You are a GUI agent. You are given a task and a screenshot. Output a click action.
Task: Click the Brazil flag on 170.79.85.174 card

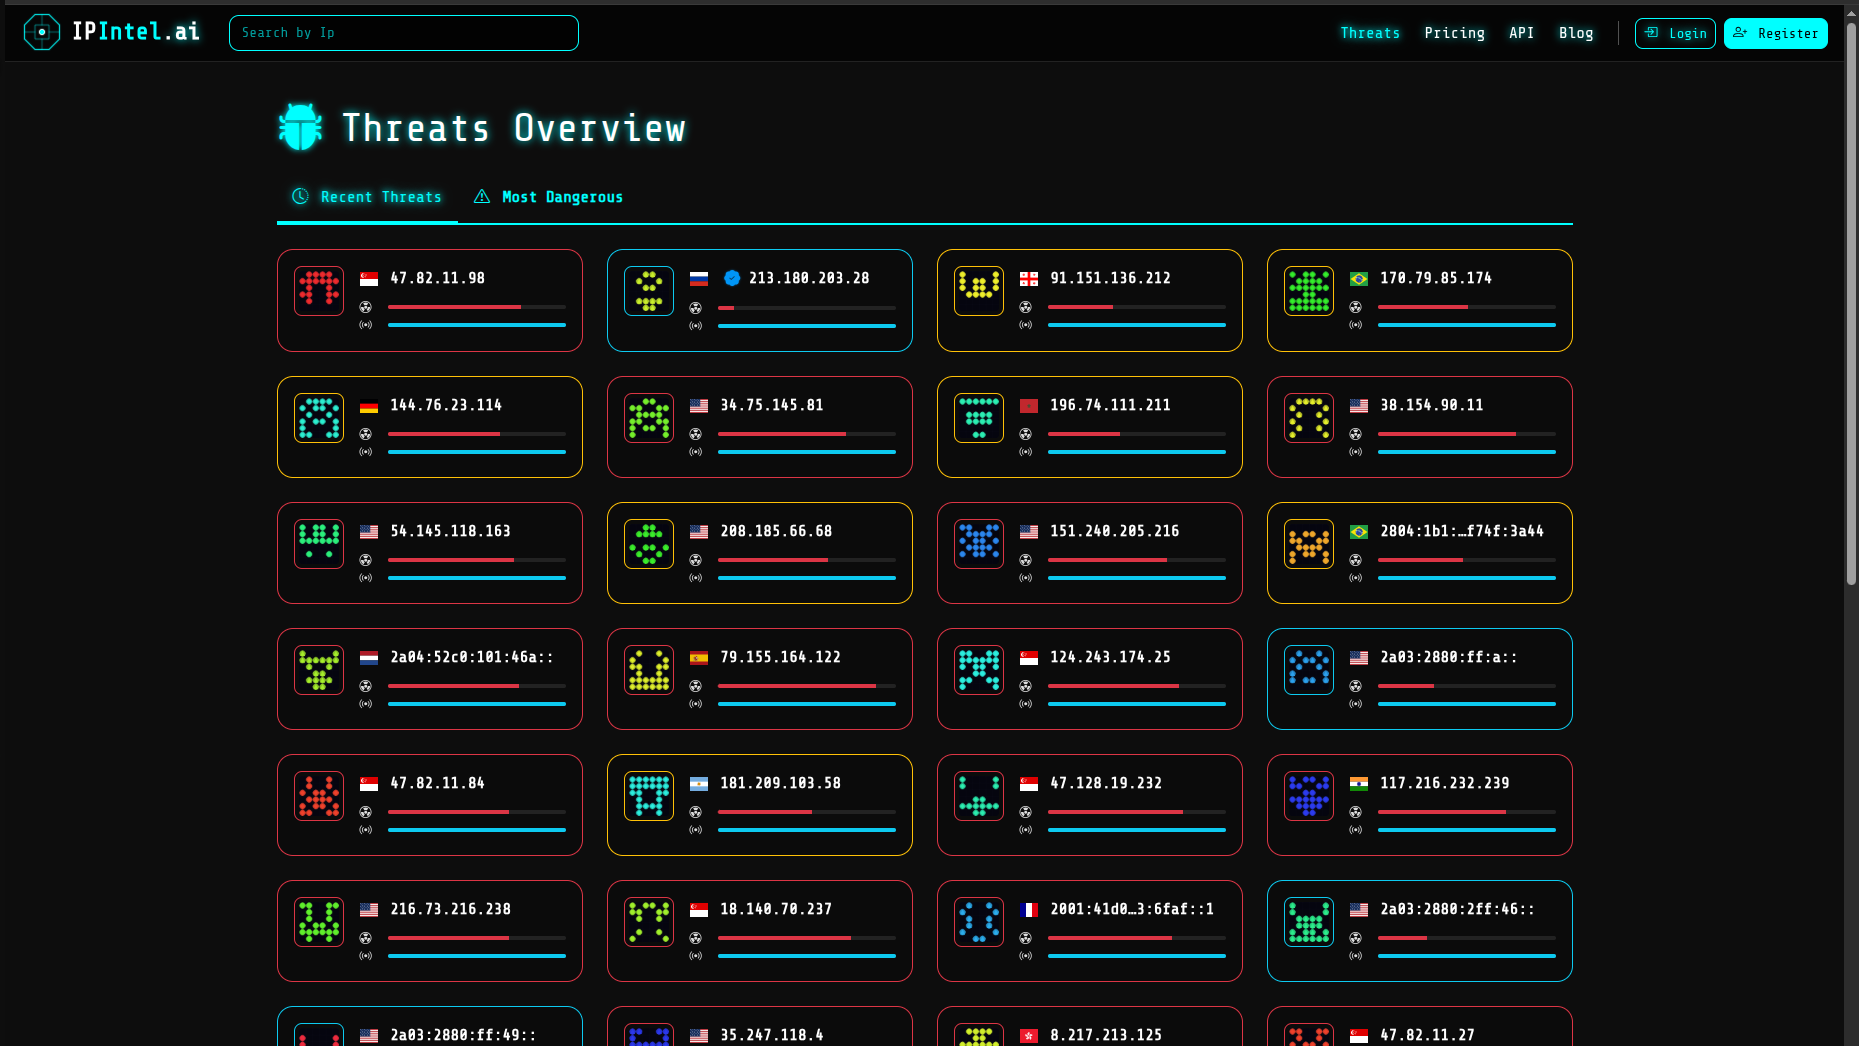tap(1357, 279)
